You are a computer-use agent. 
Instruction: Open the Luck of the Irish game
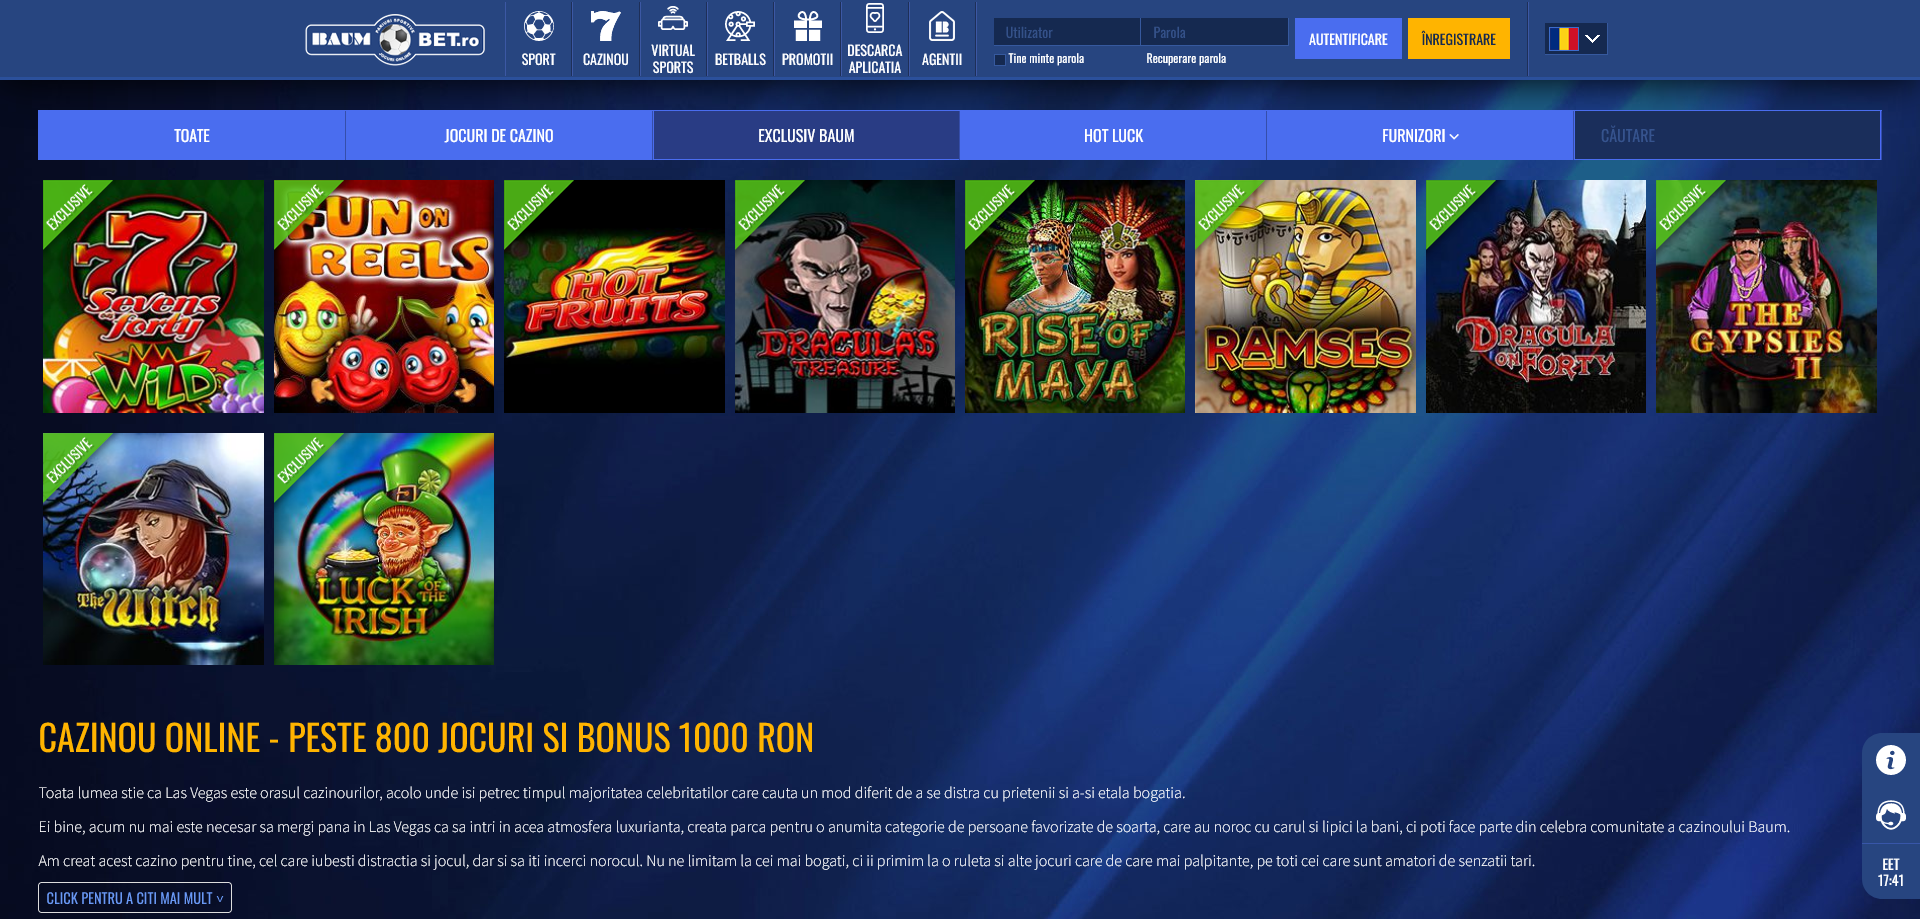pos(384,549)
